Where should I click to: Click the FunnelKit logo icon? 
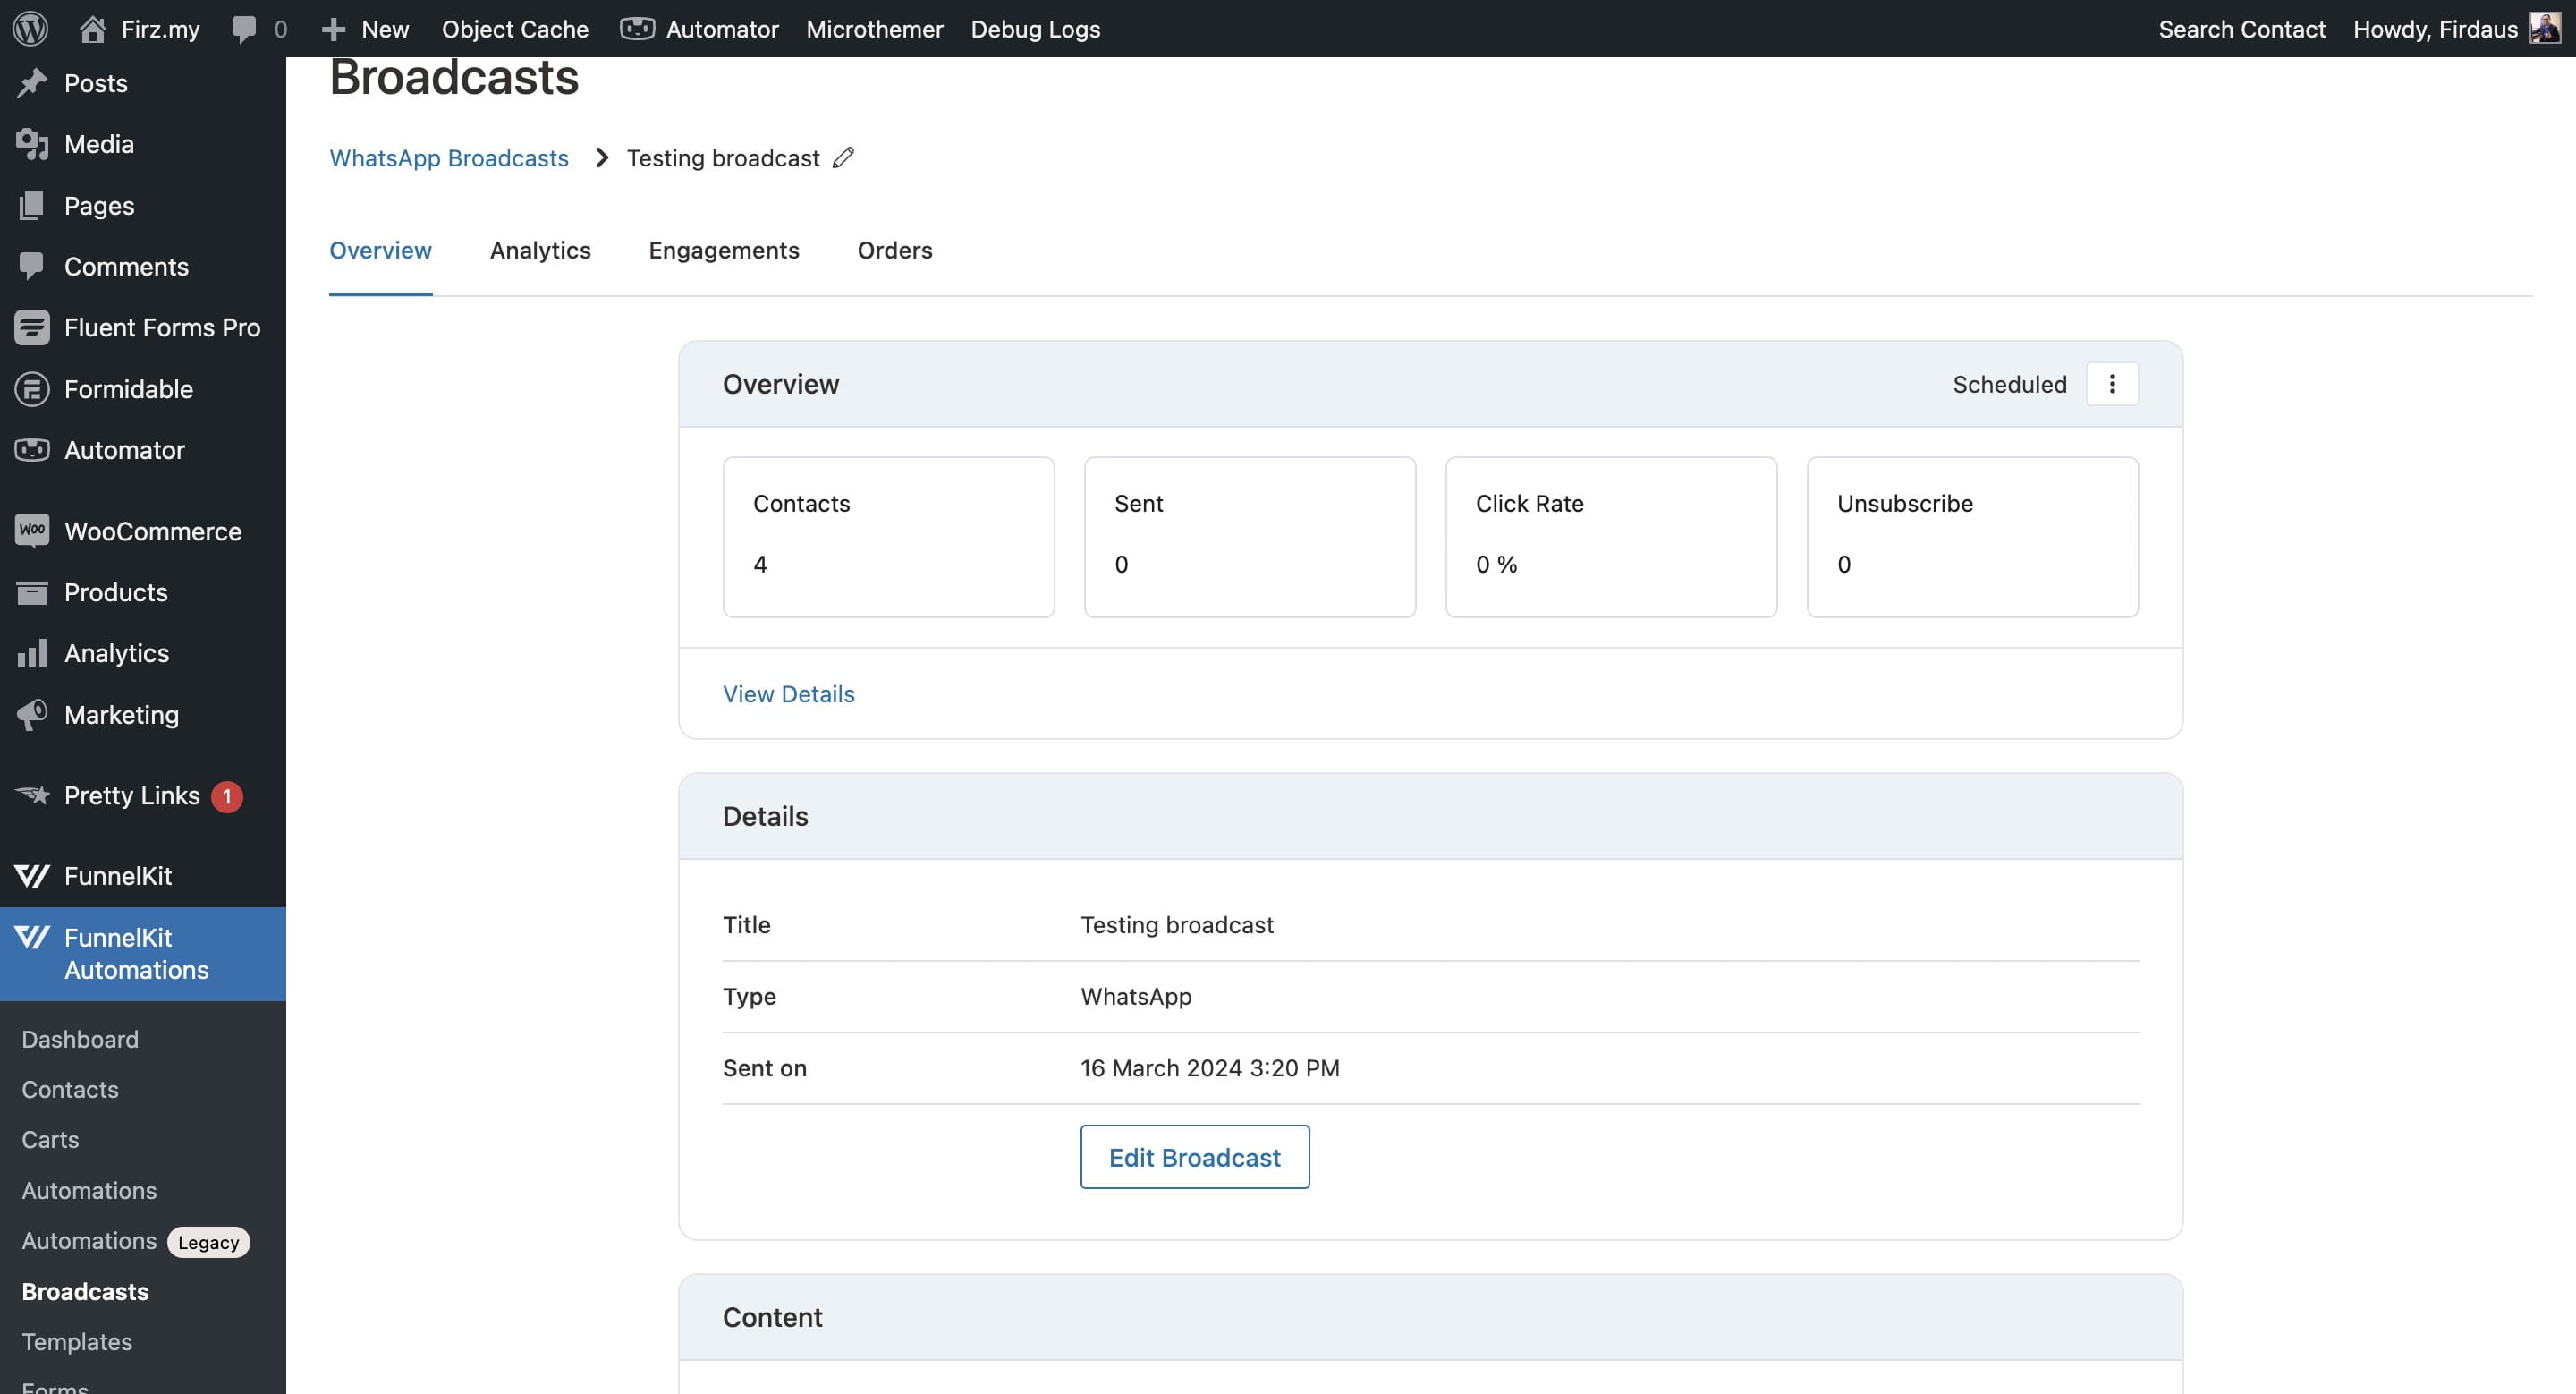coord(32,876)
